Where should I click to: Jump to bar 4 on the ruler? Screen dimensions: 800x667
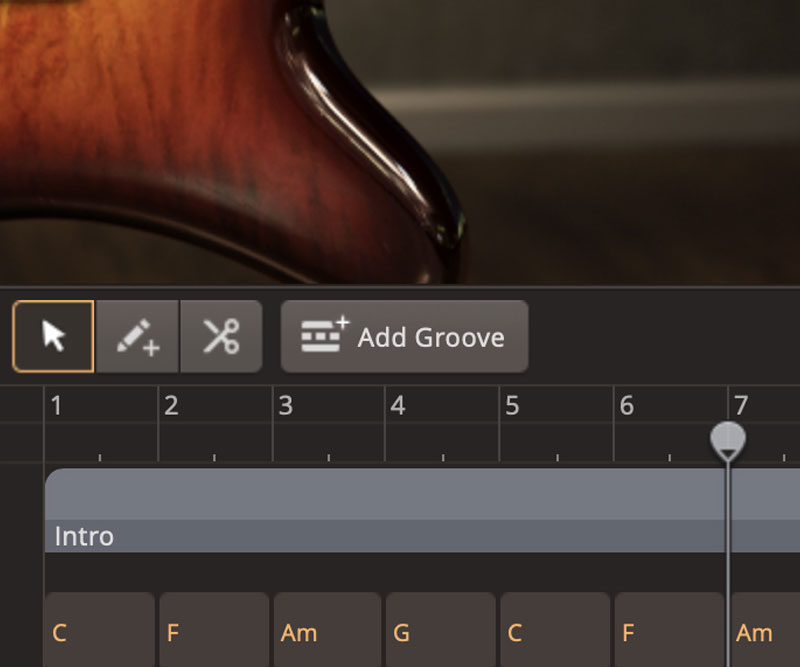click(398, 405)
